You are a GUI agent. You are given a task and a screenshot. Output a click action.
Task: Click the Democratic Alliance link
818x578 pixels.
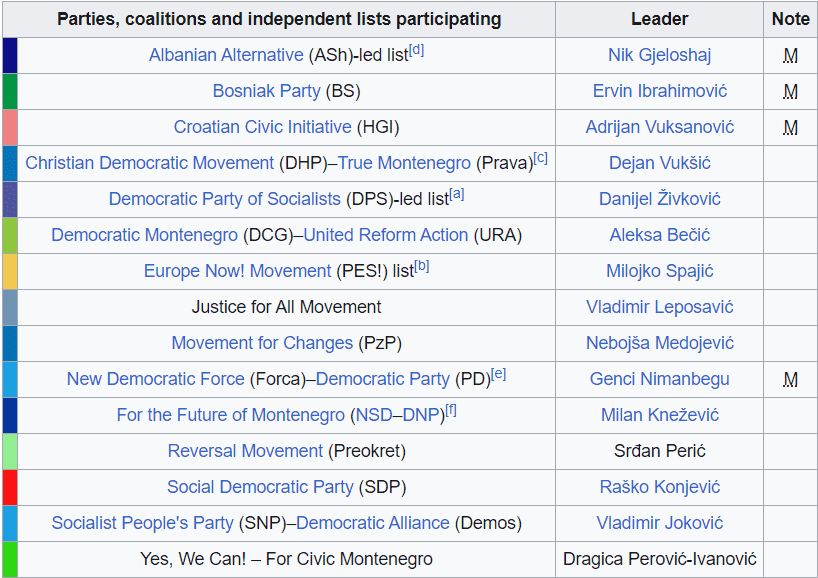[x=373, y=523]
